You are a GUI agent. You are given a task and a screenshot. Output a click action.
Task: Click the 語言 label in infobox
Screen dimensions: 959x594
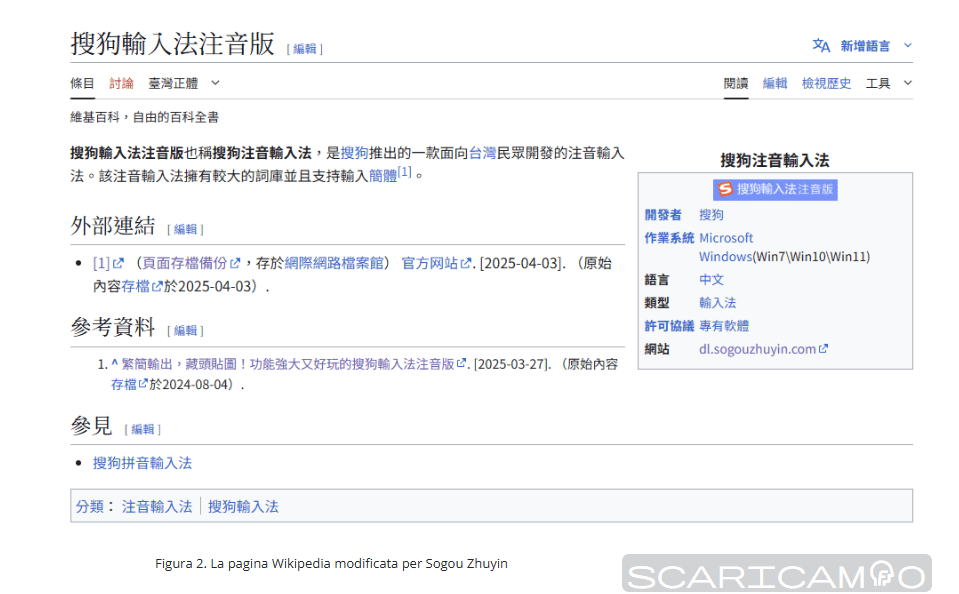tap(657, 280)
